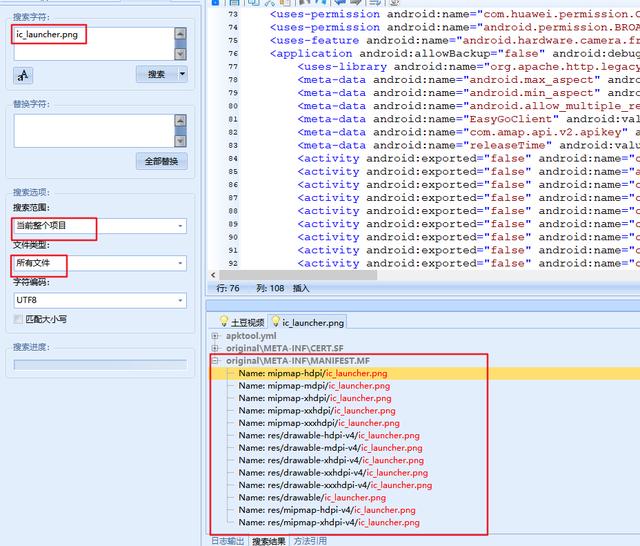Screen dimensions: 640x546
Task: Click code line 76 with application tag
Action: point(454,53)
